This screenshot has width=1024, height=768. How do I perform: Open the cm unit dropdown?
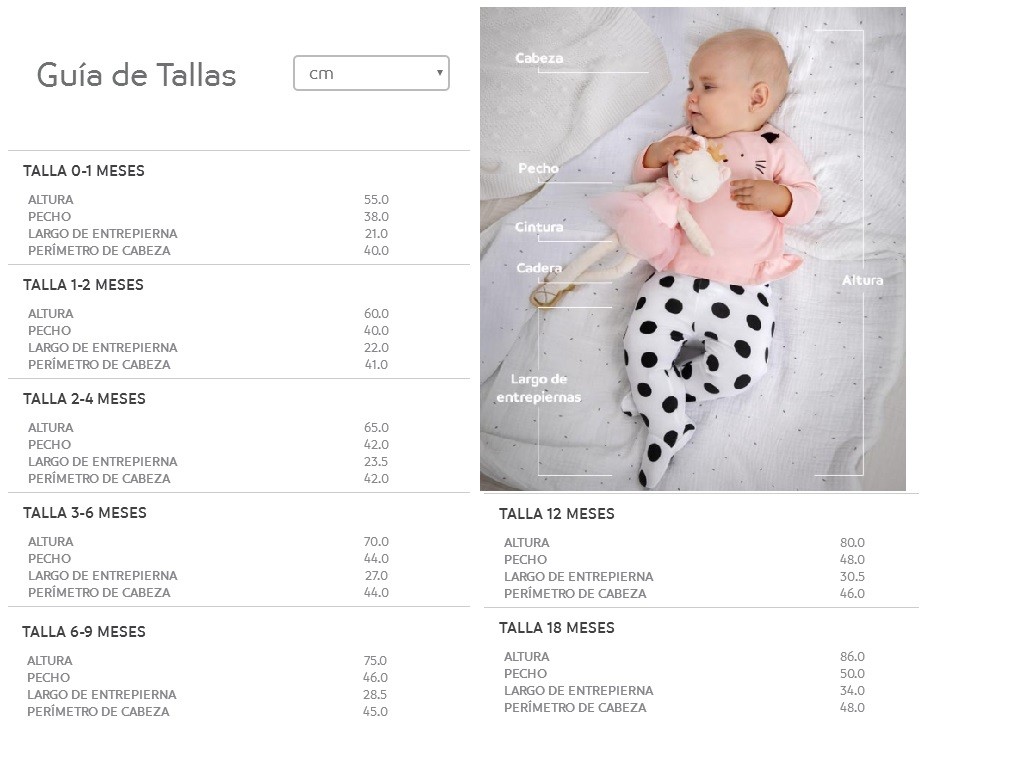371,73
